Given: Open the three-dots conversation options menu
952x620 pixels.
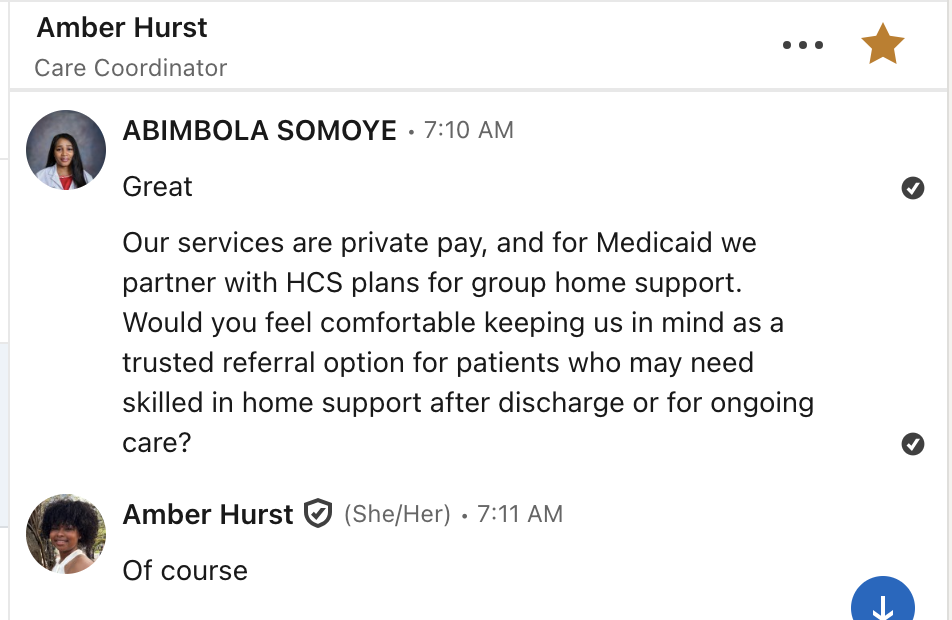Looking at the screenshot, I should pyautogui.click(x=802, y=45).
